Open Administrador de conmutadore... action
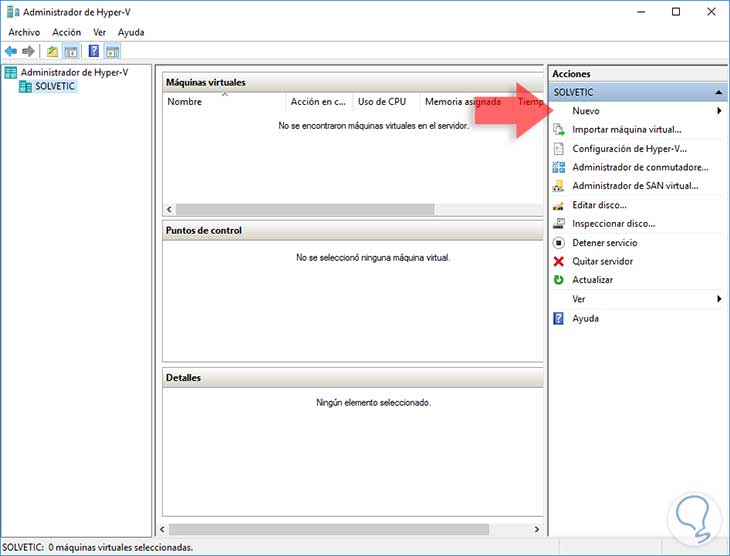The image size is (730, 556). pyautogui.click(x=640, y=167)
